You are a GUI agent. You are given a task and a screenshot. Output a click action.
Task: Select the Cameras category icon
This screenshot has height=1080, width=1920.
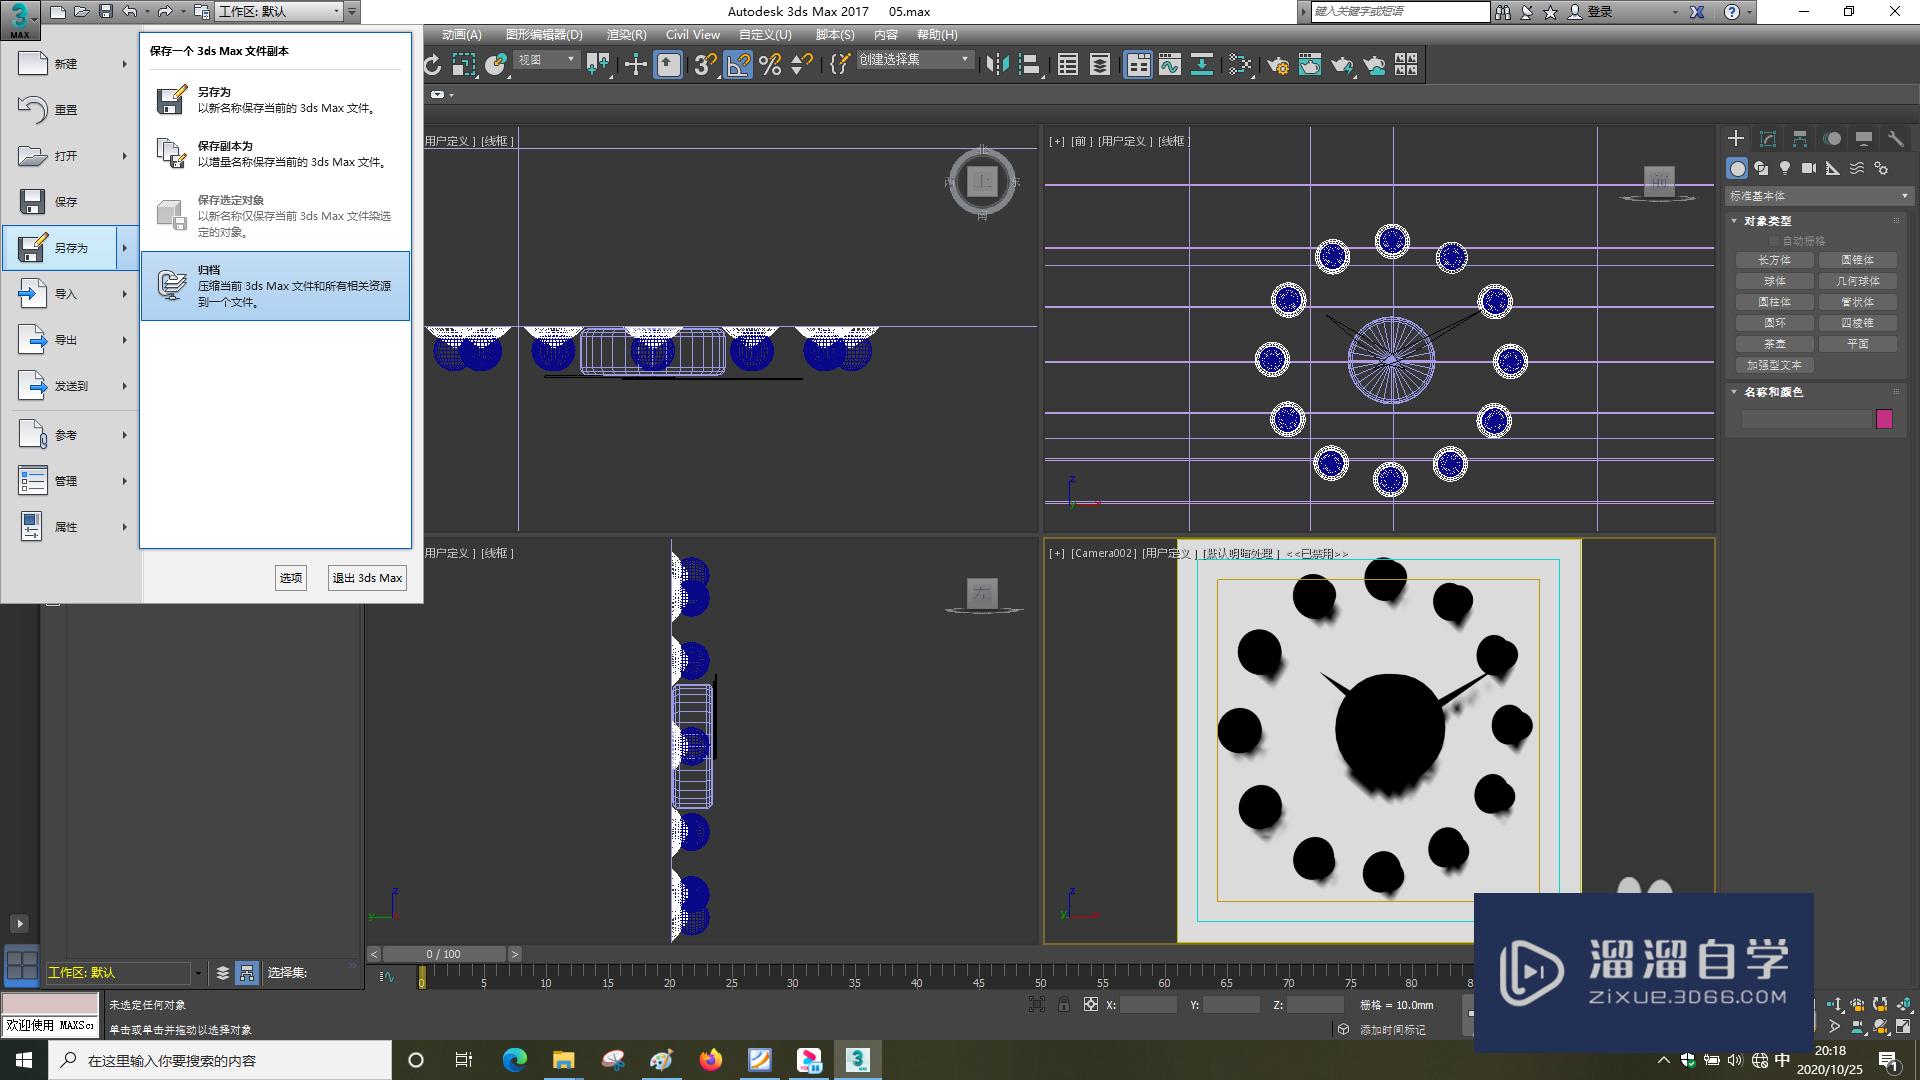[1809, 168]
